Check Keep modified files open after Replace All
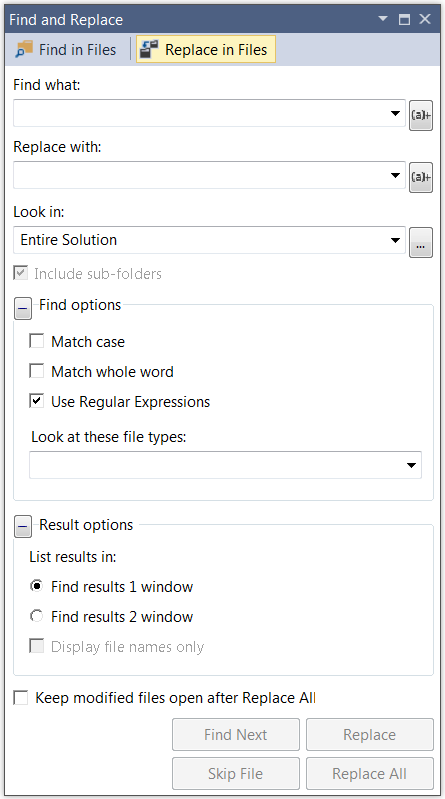The image size is (445, 799). coord(21,697)
